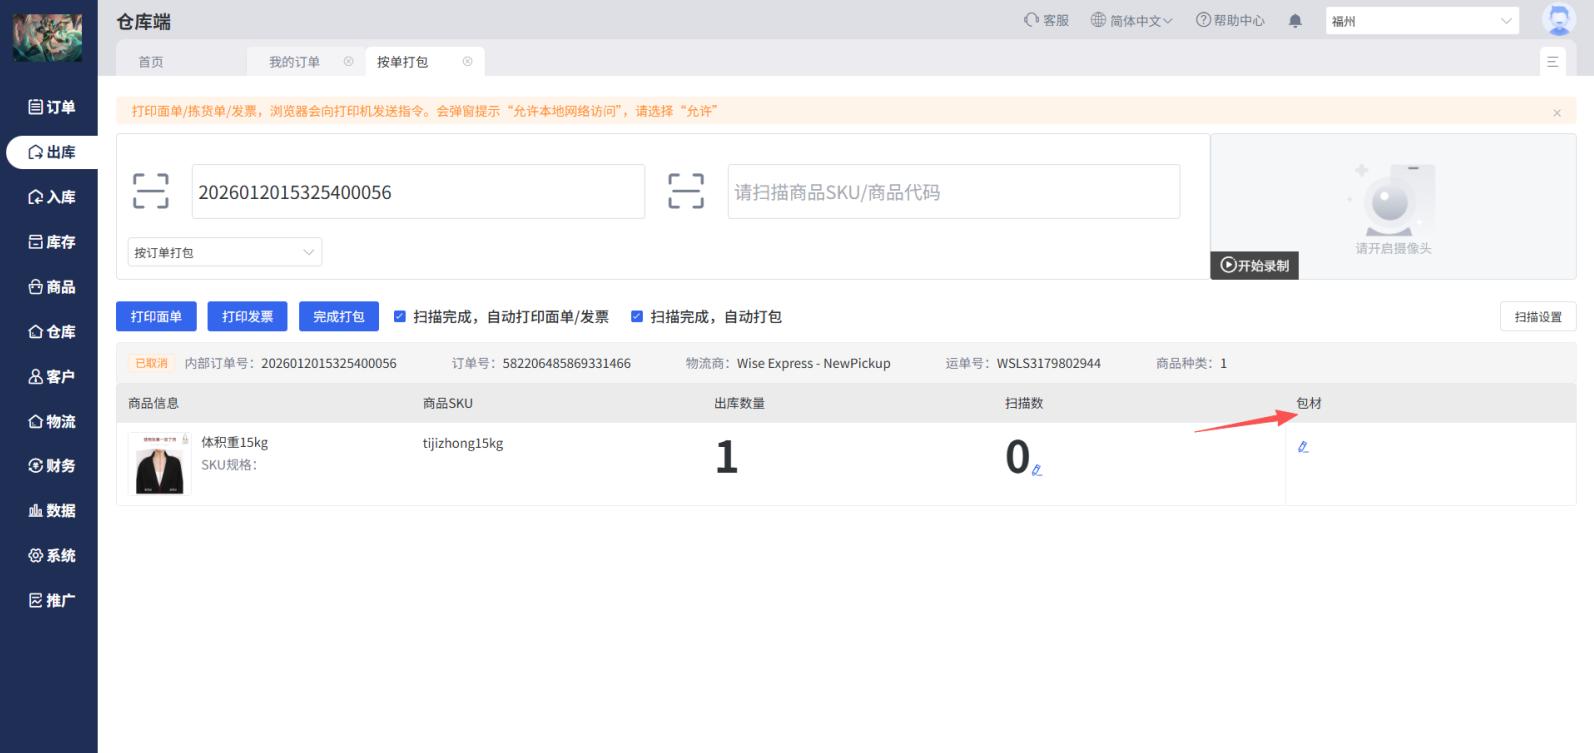Viewport: 1594px width, 753px height.
Task: Click the warehouse logo image in sidebar
Action: (48, 38)
